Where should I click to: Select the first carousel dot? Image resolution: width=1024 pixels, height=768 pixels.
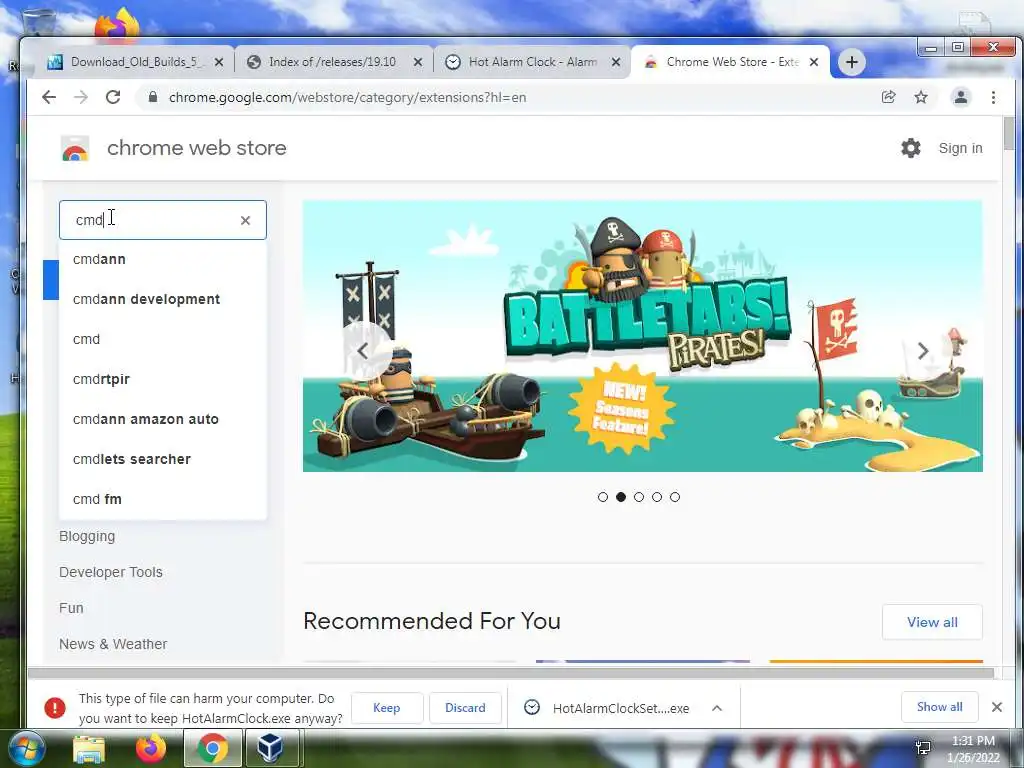[603, 497]
